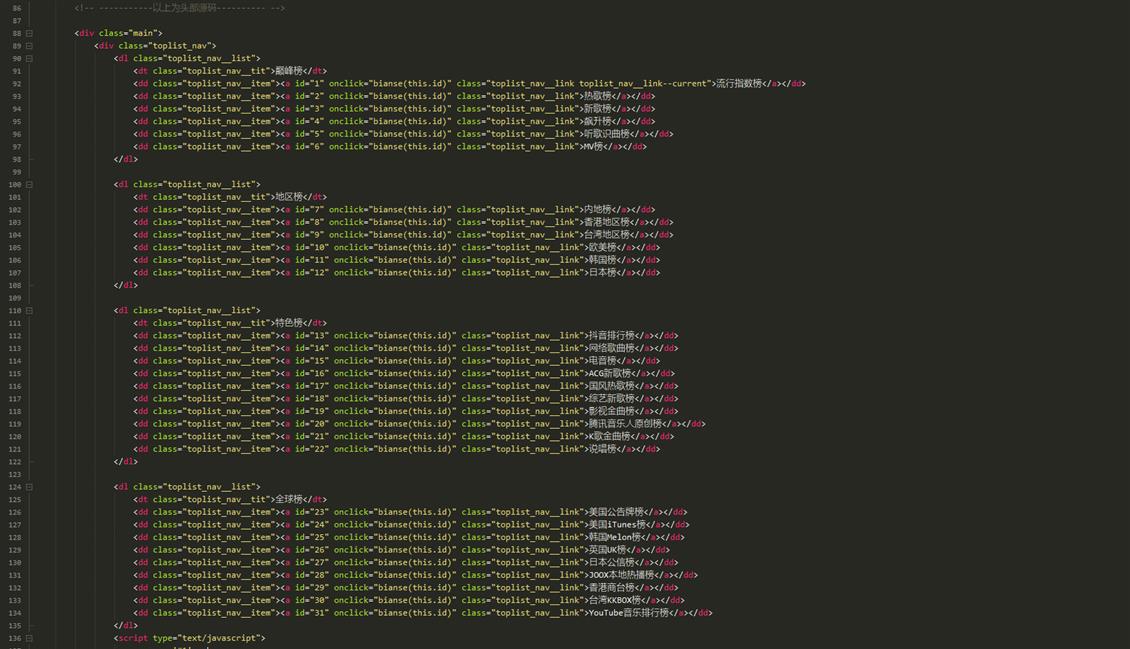Collapse the fold marker at line 88

click(x=29, y=33)
